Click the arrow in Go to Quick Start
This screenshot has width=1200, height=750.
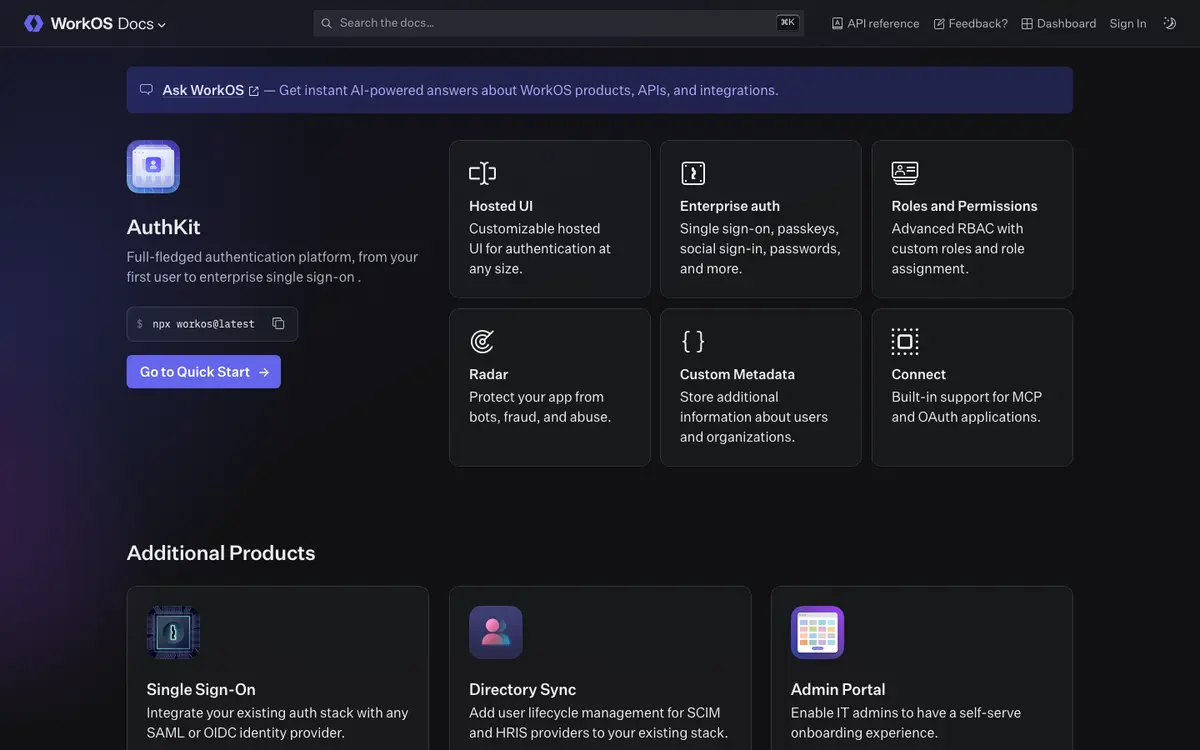point(264,372)
